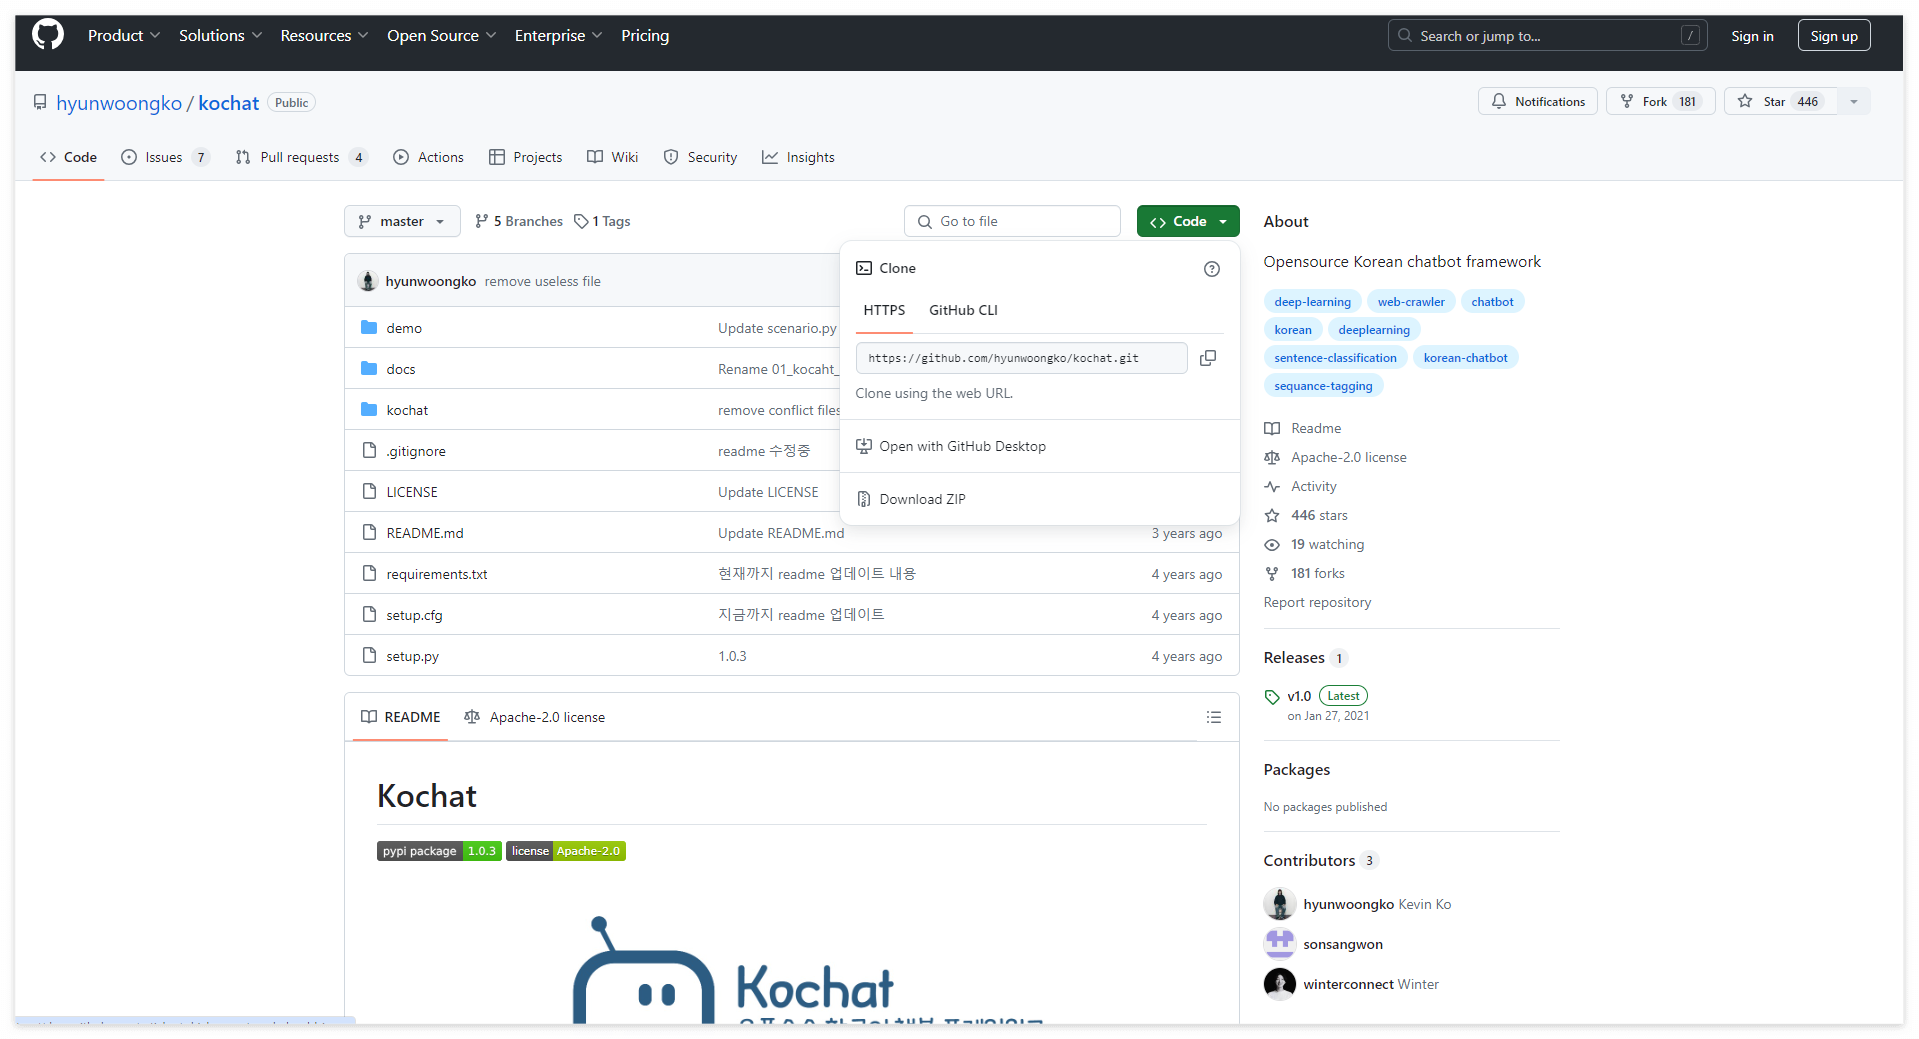
Task: Switch to the Pull requests tab
Action: click(x=301, y=157)
